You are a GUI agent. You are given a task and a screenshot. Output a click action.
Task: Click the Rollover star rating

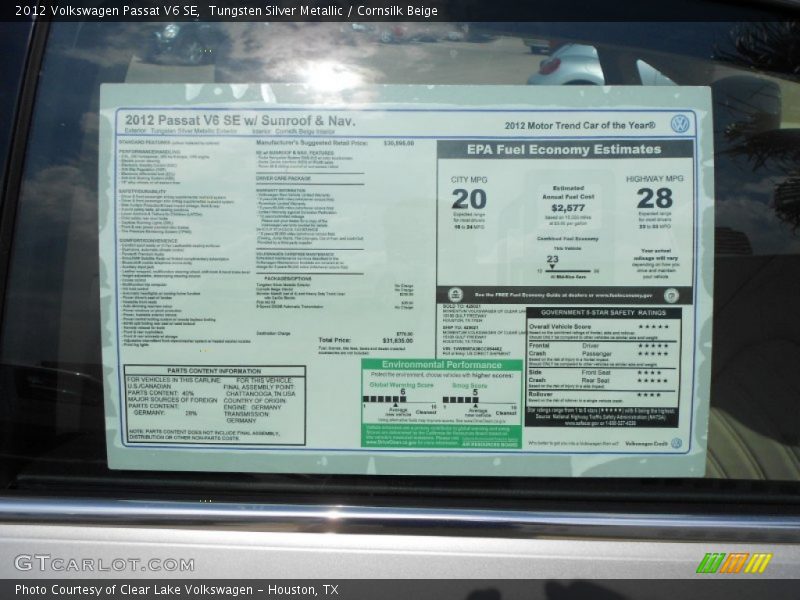point(648,395)
